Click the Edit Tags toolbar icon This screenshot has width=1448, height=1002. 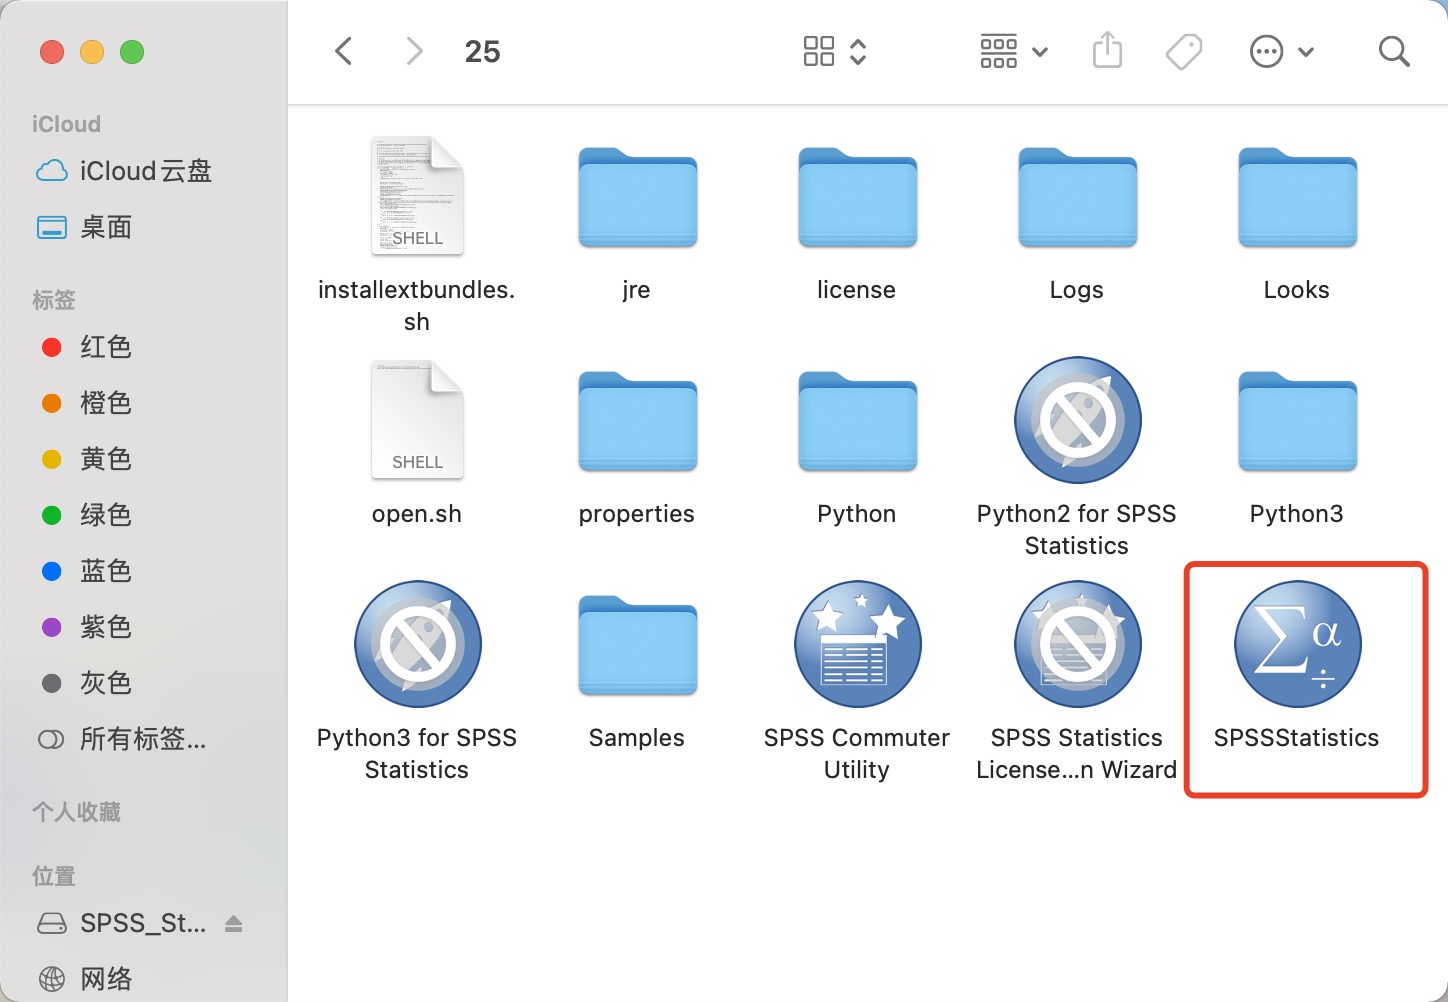pyautogui.click(x=1184, y=51)
